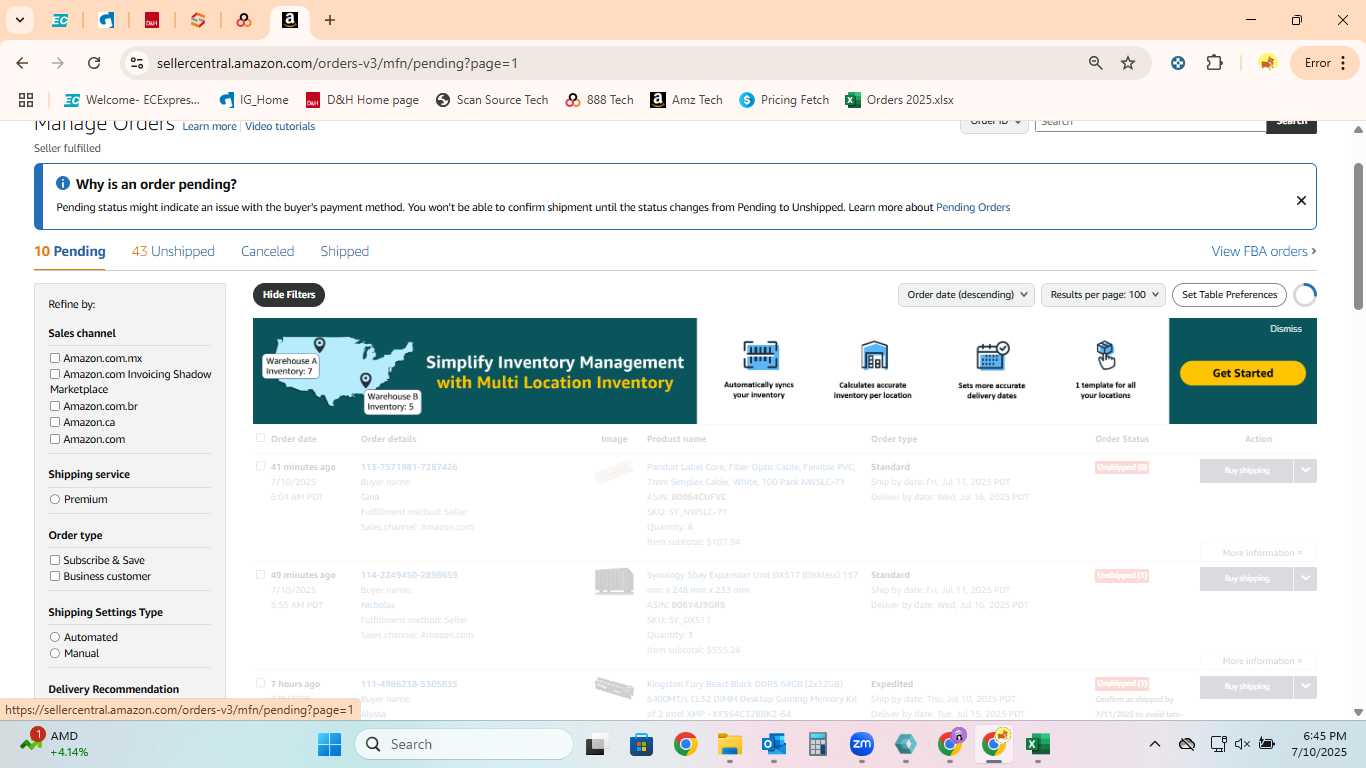The width and height of the screenshot is (1366, 768).
Task: Open File Explorer from the taskbar
Action: [729, 744]
